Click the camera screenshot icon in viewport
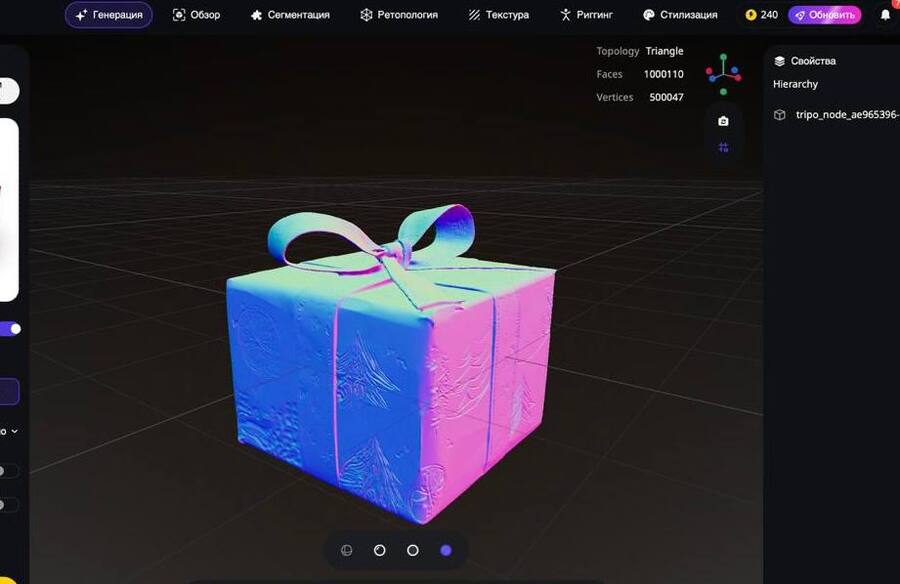Screen dimensions: 900x584 [723, 121]
